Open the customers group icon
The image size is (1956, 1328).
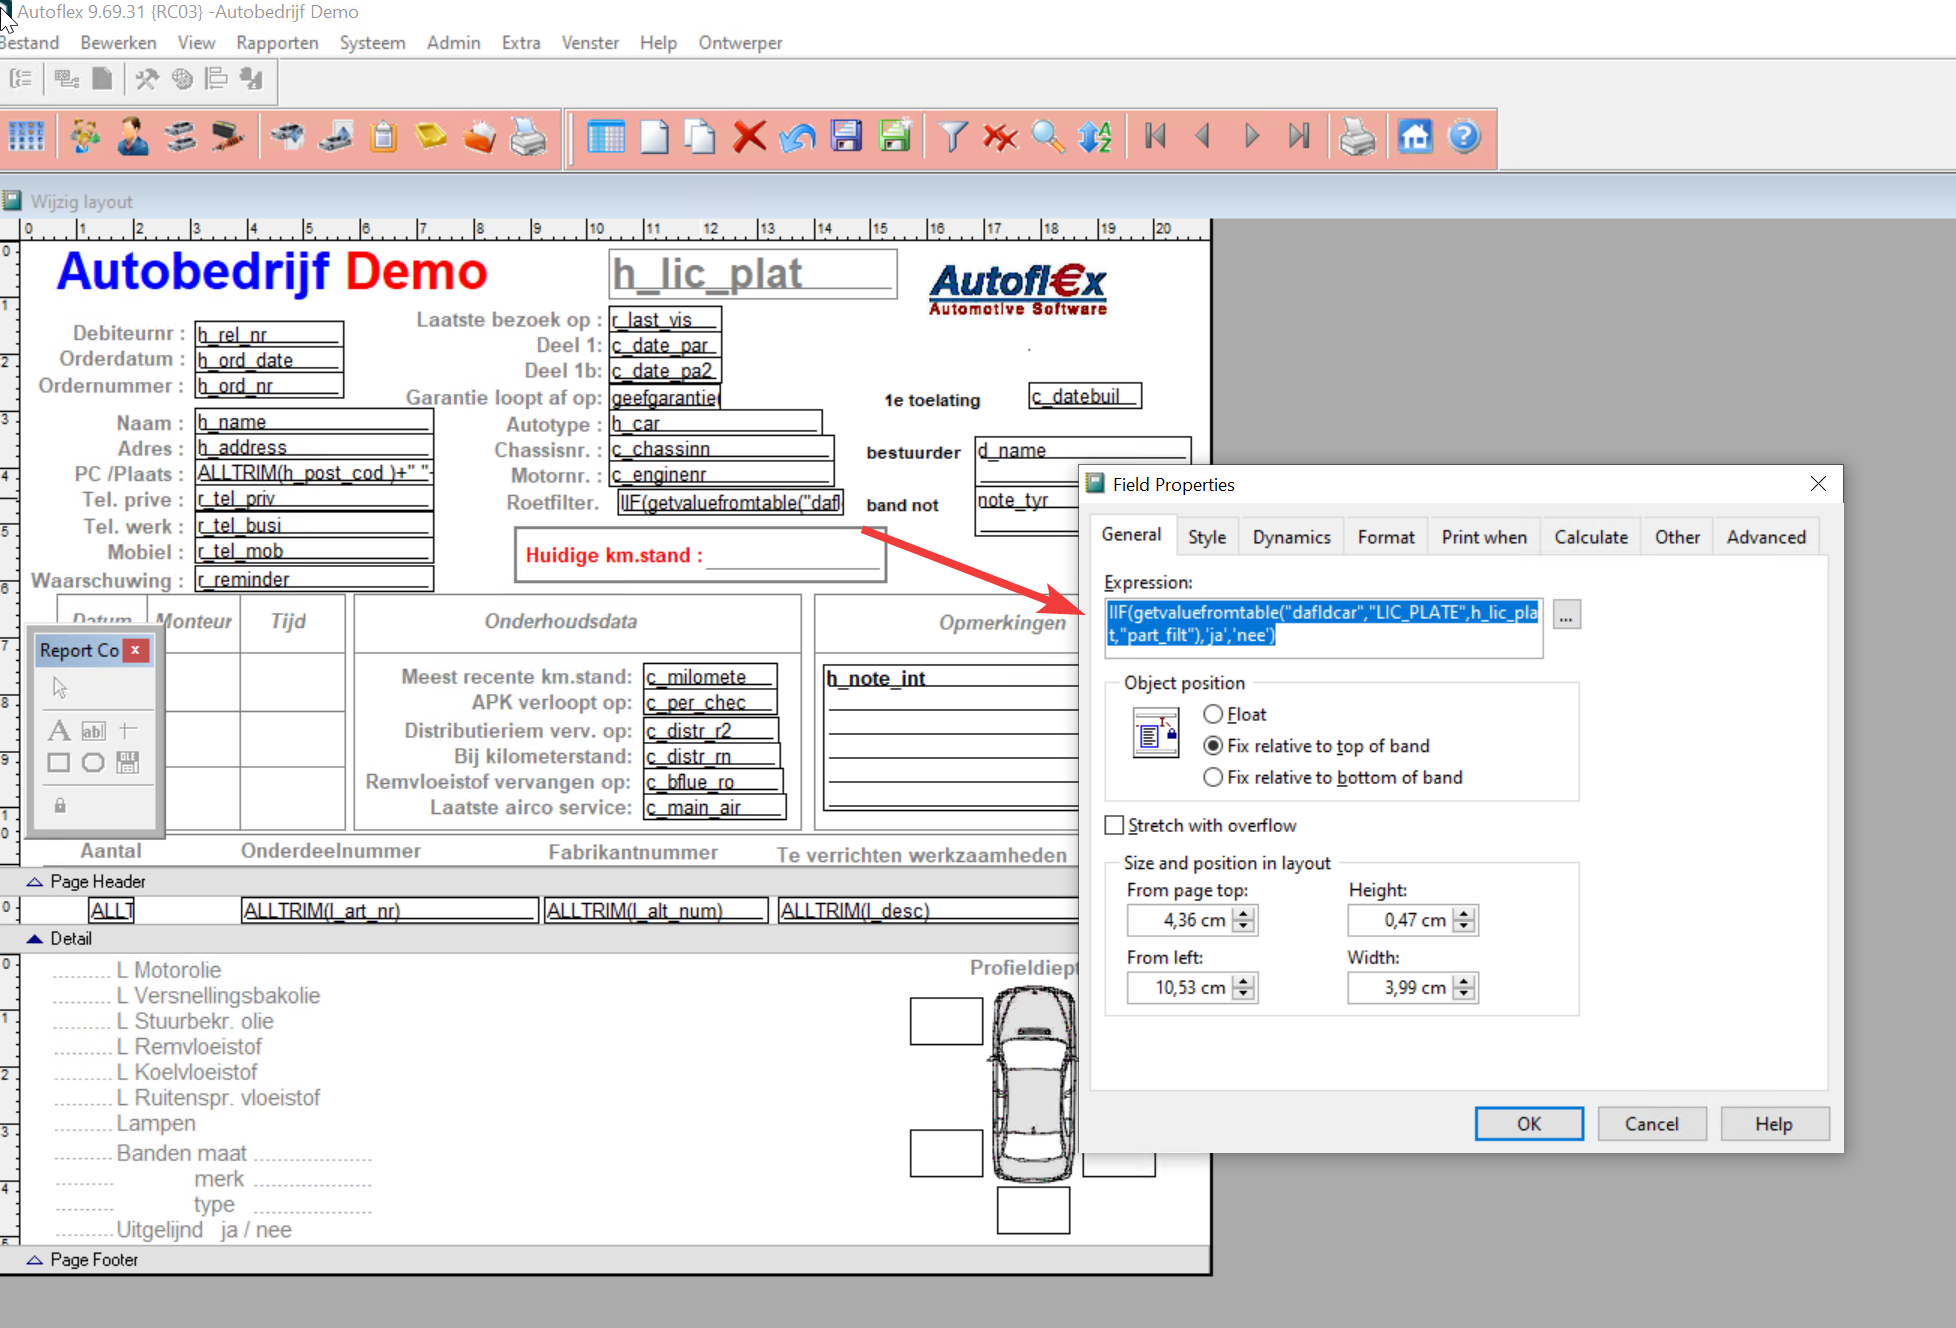(85, 136)
